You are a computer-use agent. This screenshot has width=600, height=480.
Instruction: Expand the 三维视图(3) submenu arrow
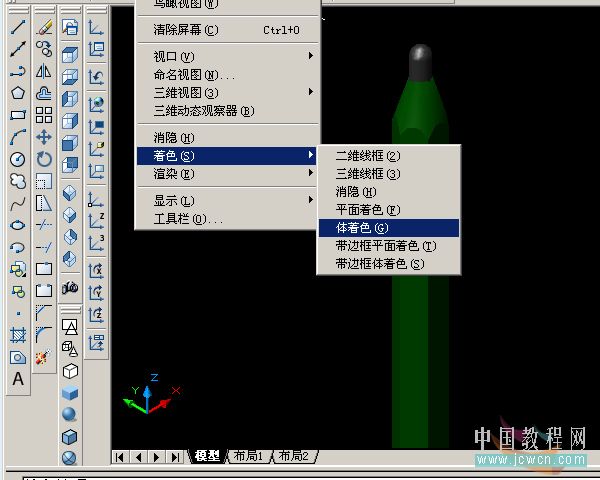311,92
